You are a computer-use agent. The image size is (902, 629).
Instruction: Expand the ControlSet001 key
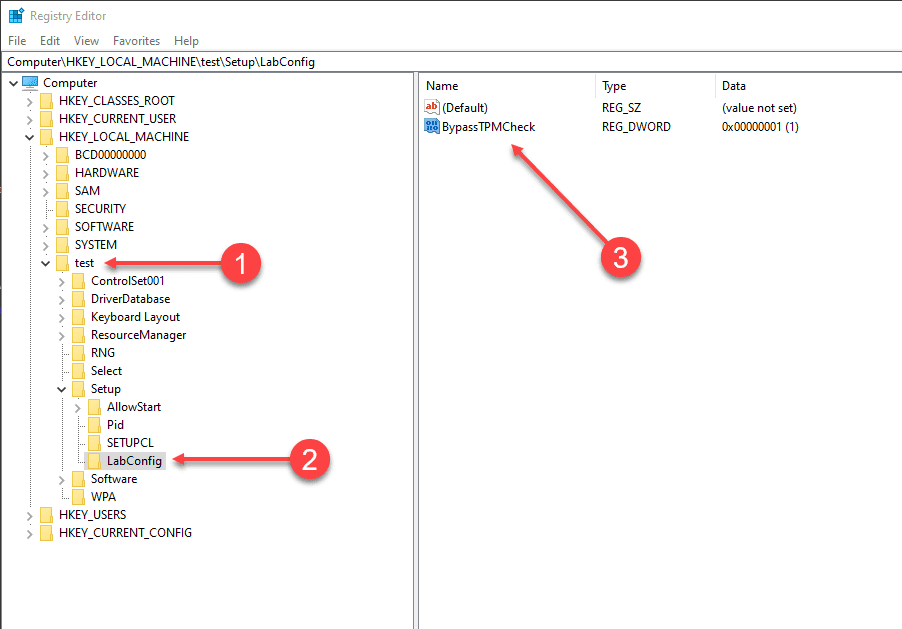[x=62, y=281]
